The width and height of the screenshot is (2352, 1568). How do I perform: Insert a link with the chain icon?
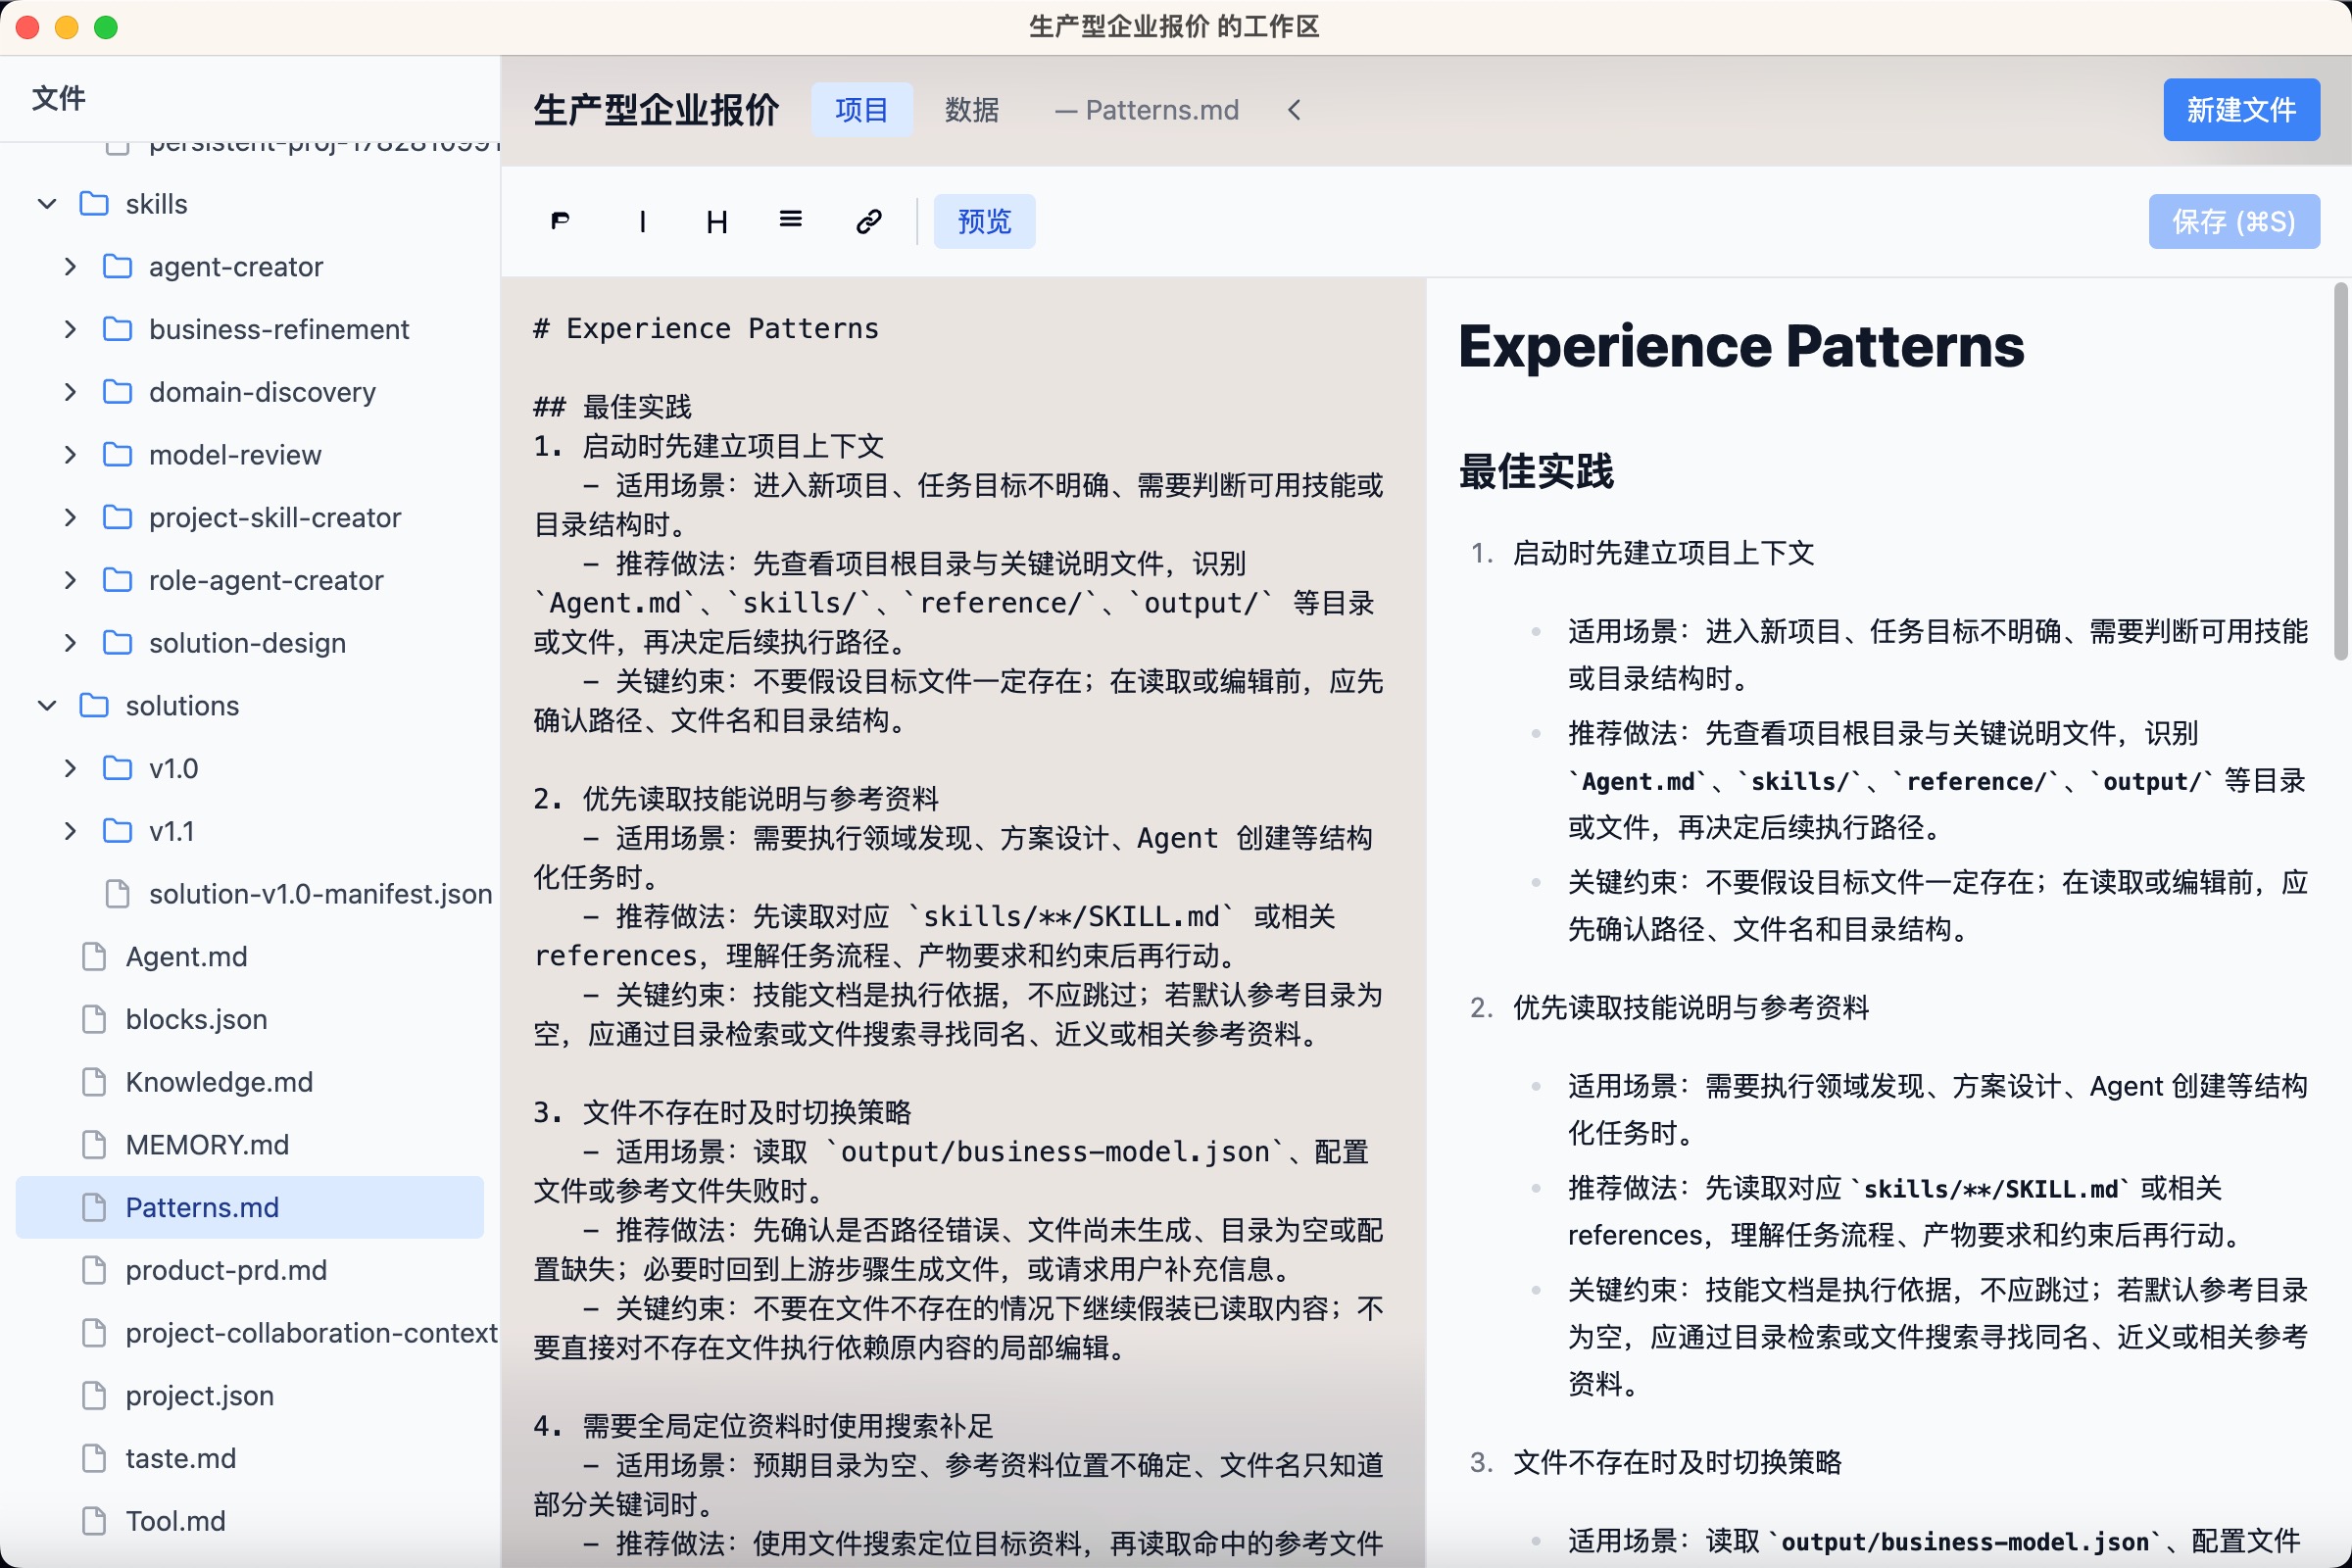(868, 221)
